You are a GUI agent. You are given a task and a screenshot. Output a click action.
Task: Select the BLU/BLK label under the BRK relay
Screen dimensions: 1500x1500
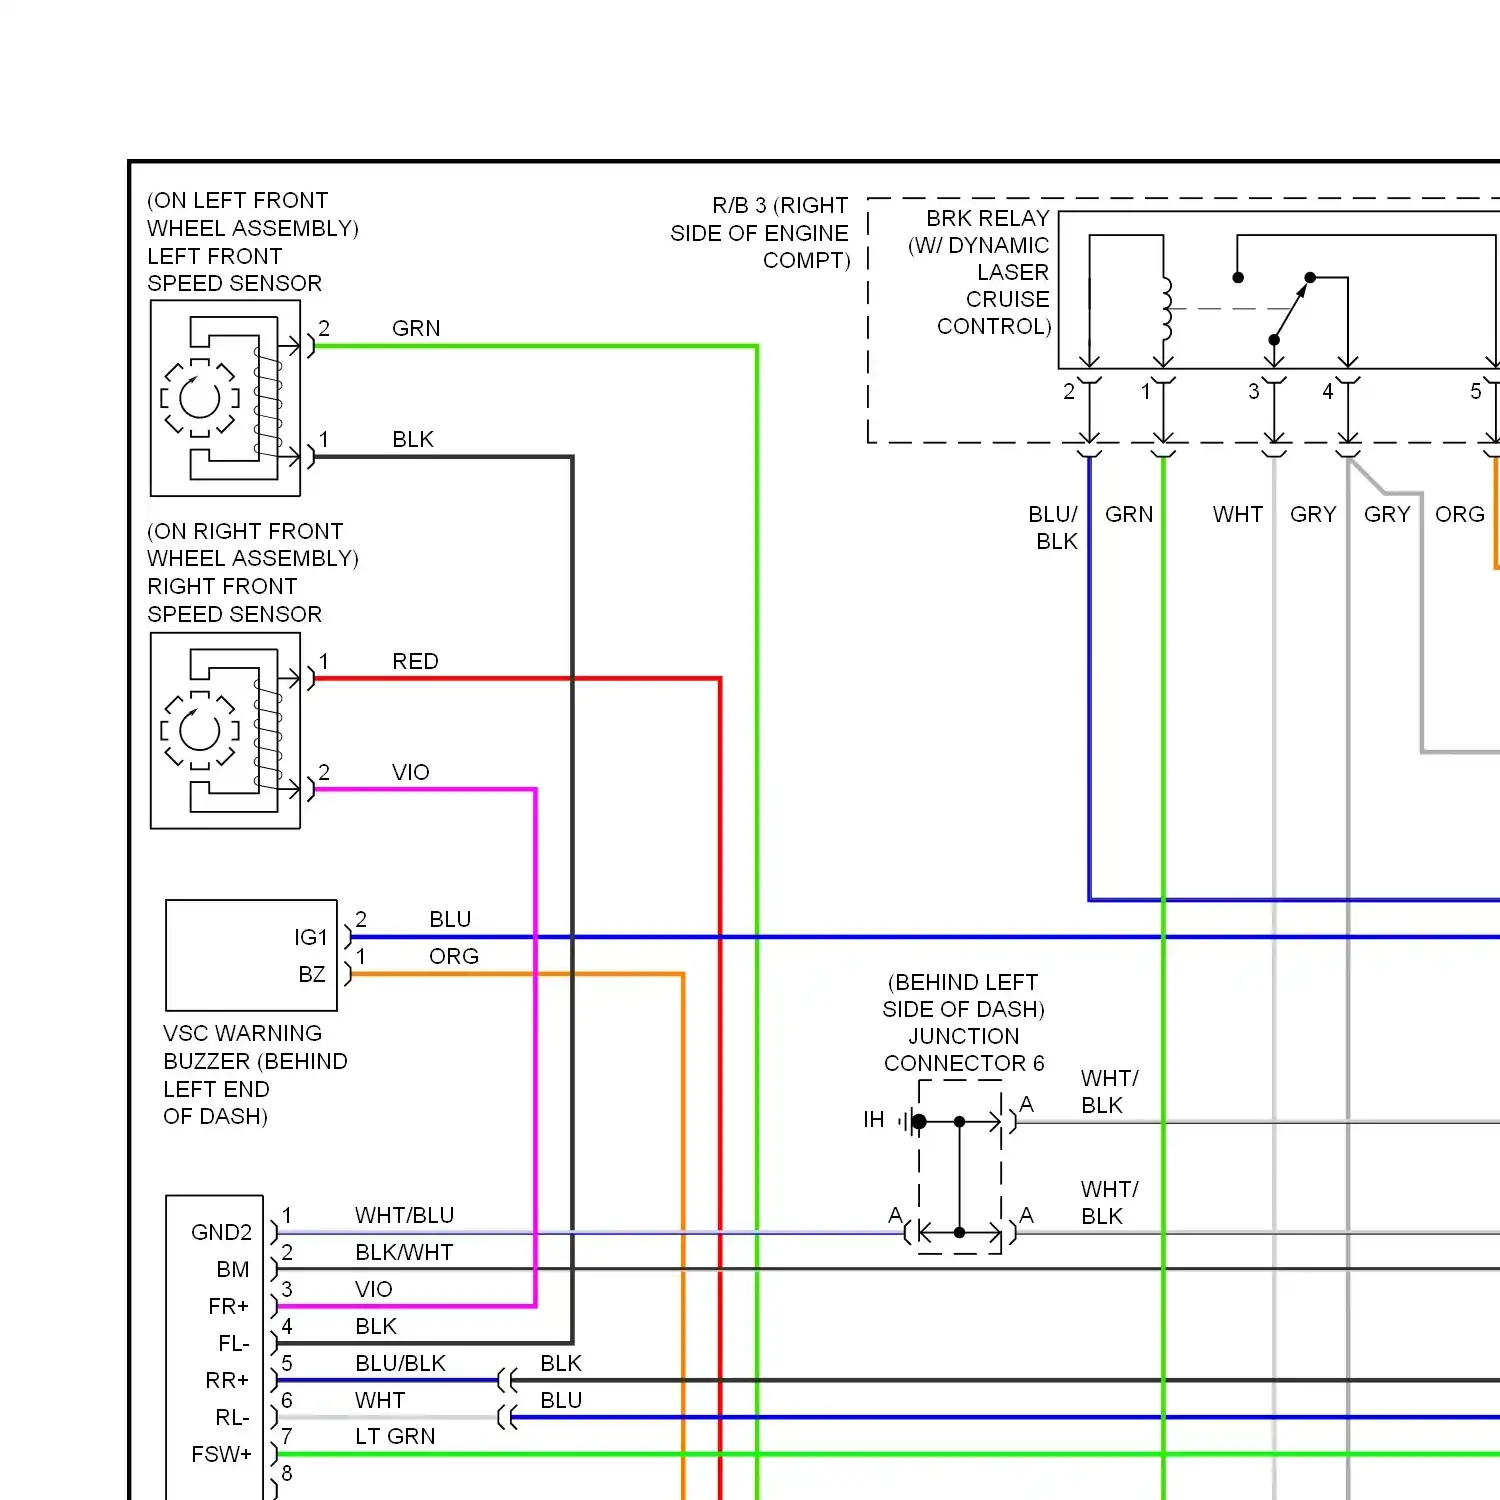click(1053, 527)
